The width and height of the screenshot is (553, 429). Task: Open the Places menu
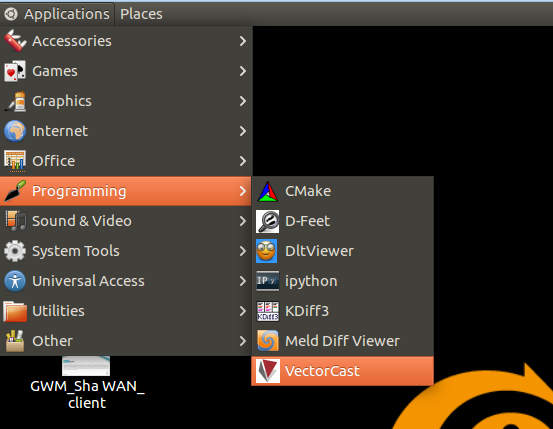(141, 14)
